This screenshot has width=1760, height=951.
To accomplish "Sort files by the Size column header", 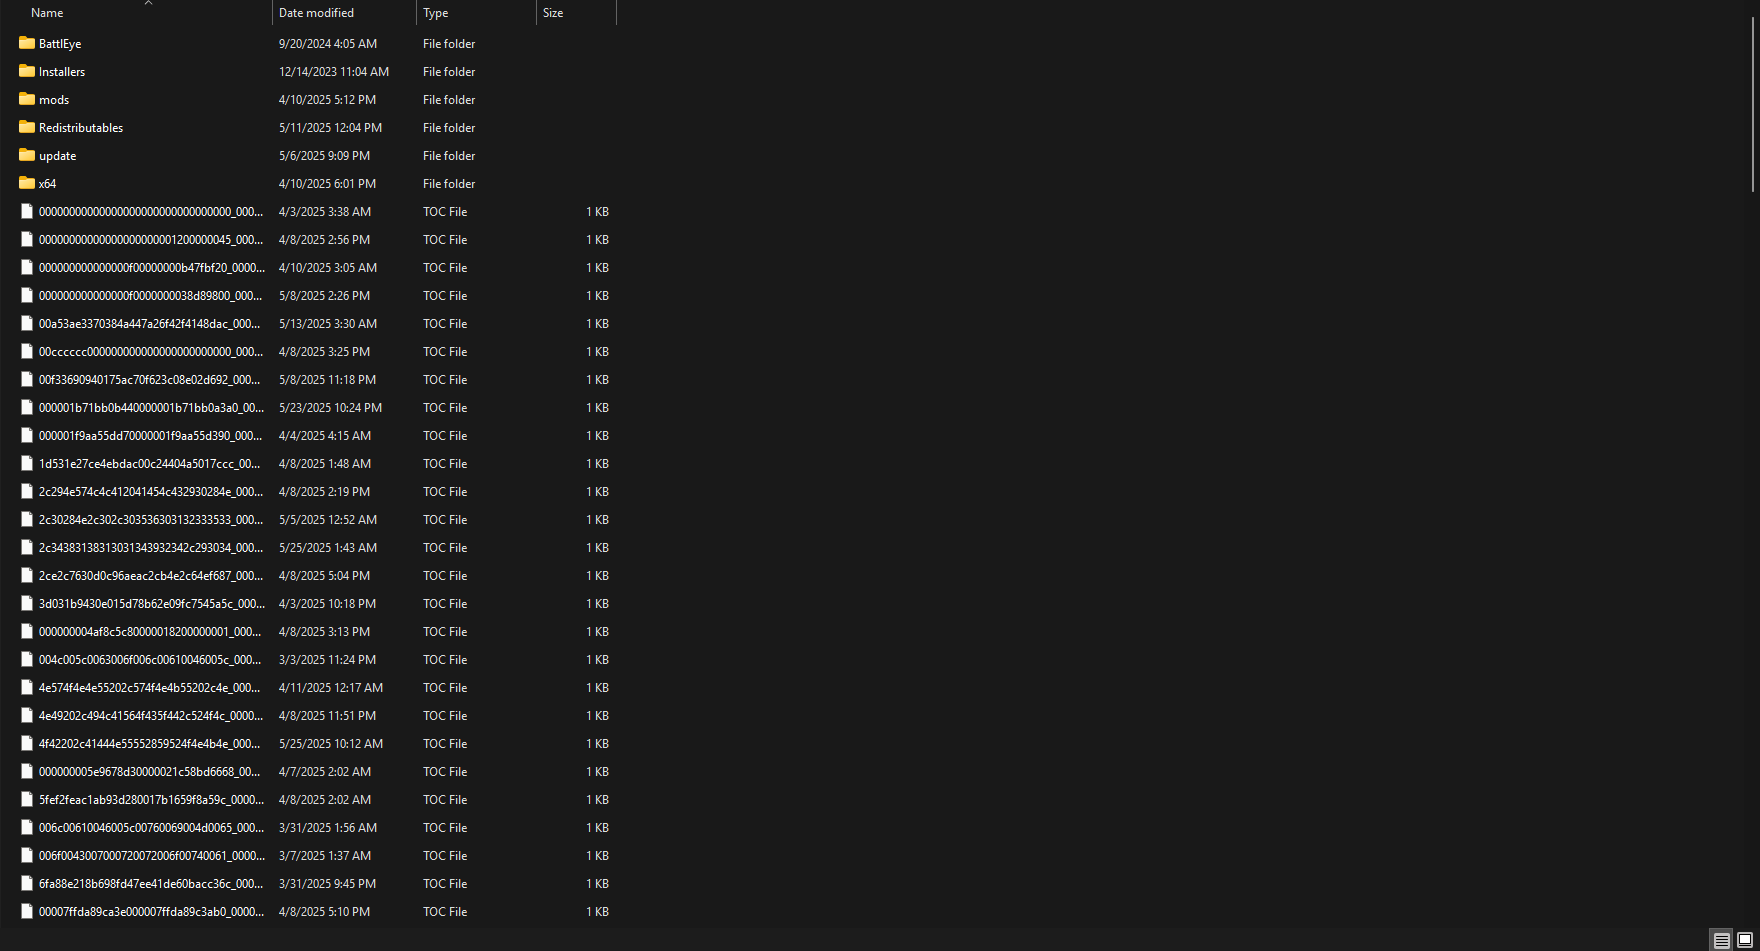I will pyautogui.click(x=553, y=13).
